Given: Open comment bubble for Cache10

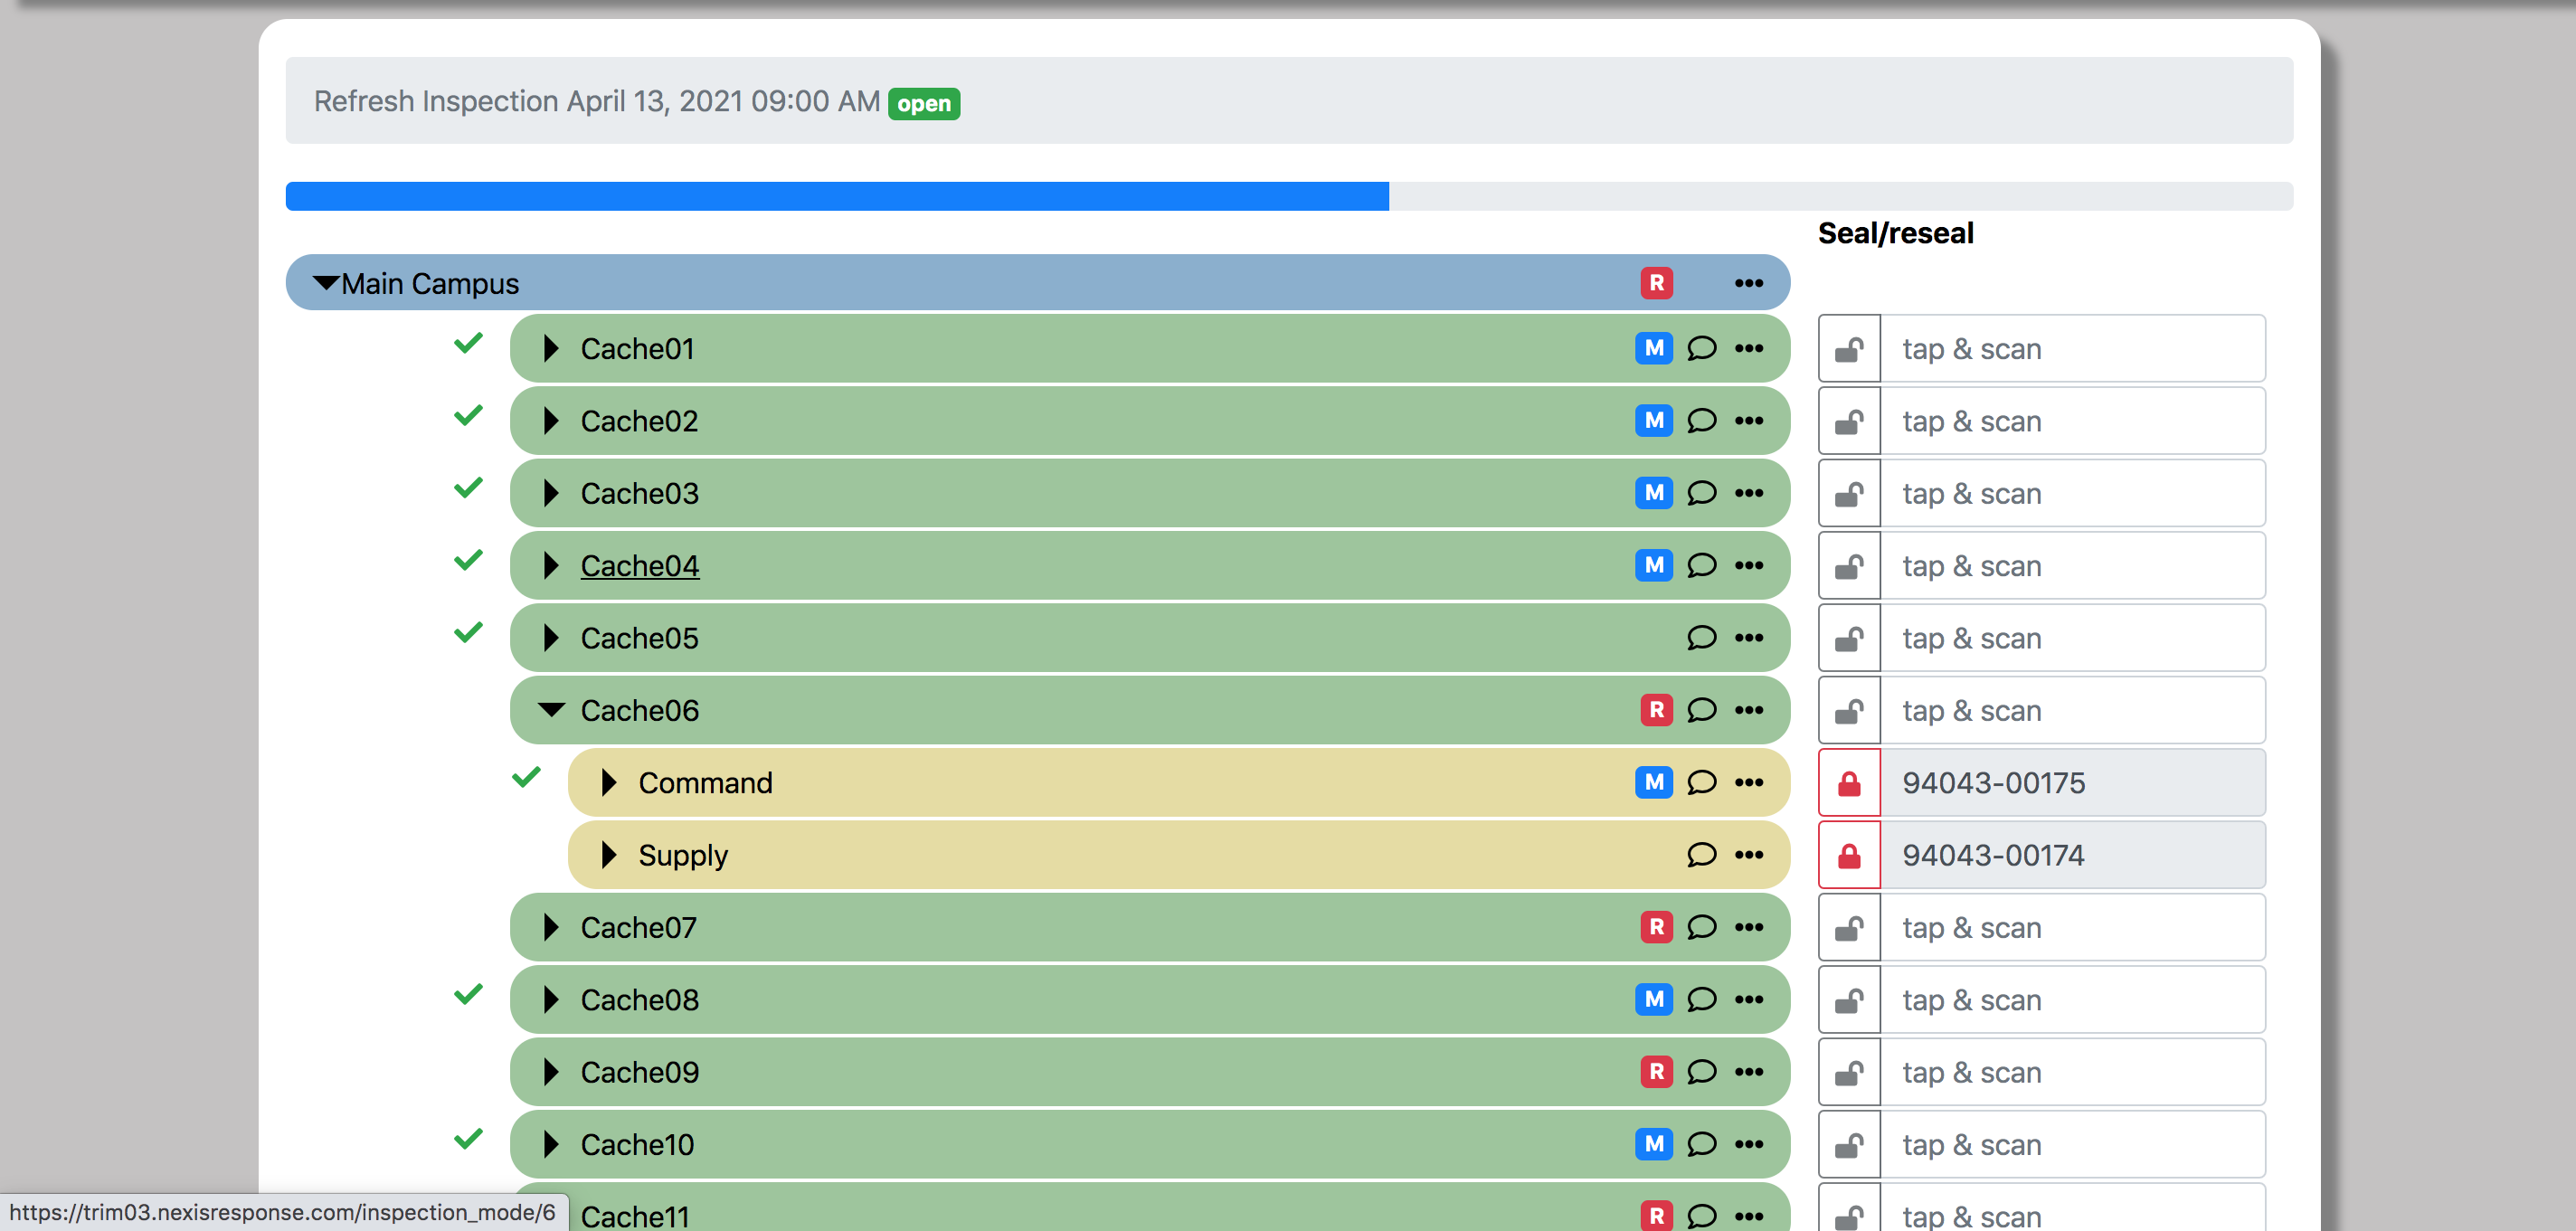Looking at the screenshot, I should click(x=1701, y=1144).
